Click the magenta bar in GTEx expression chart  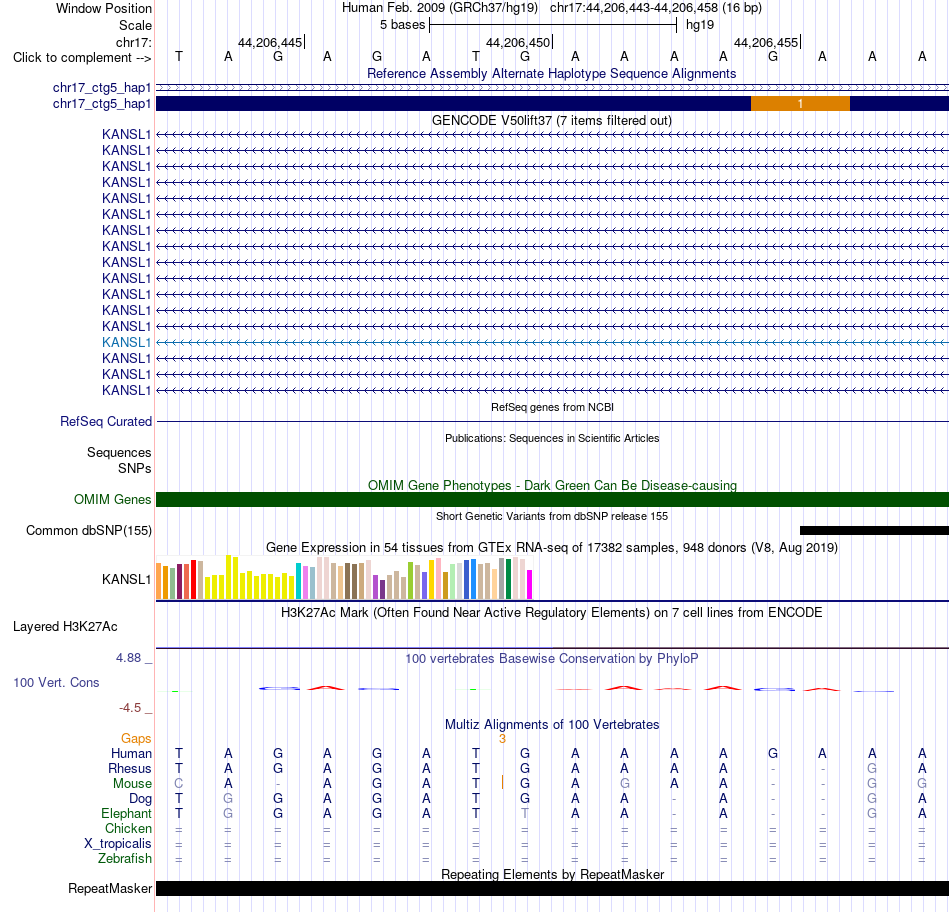[530, 584]
